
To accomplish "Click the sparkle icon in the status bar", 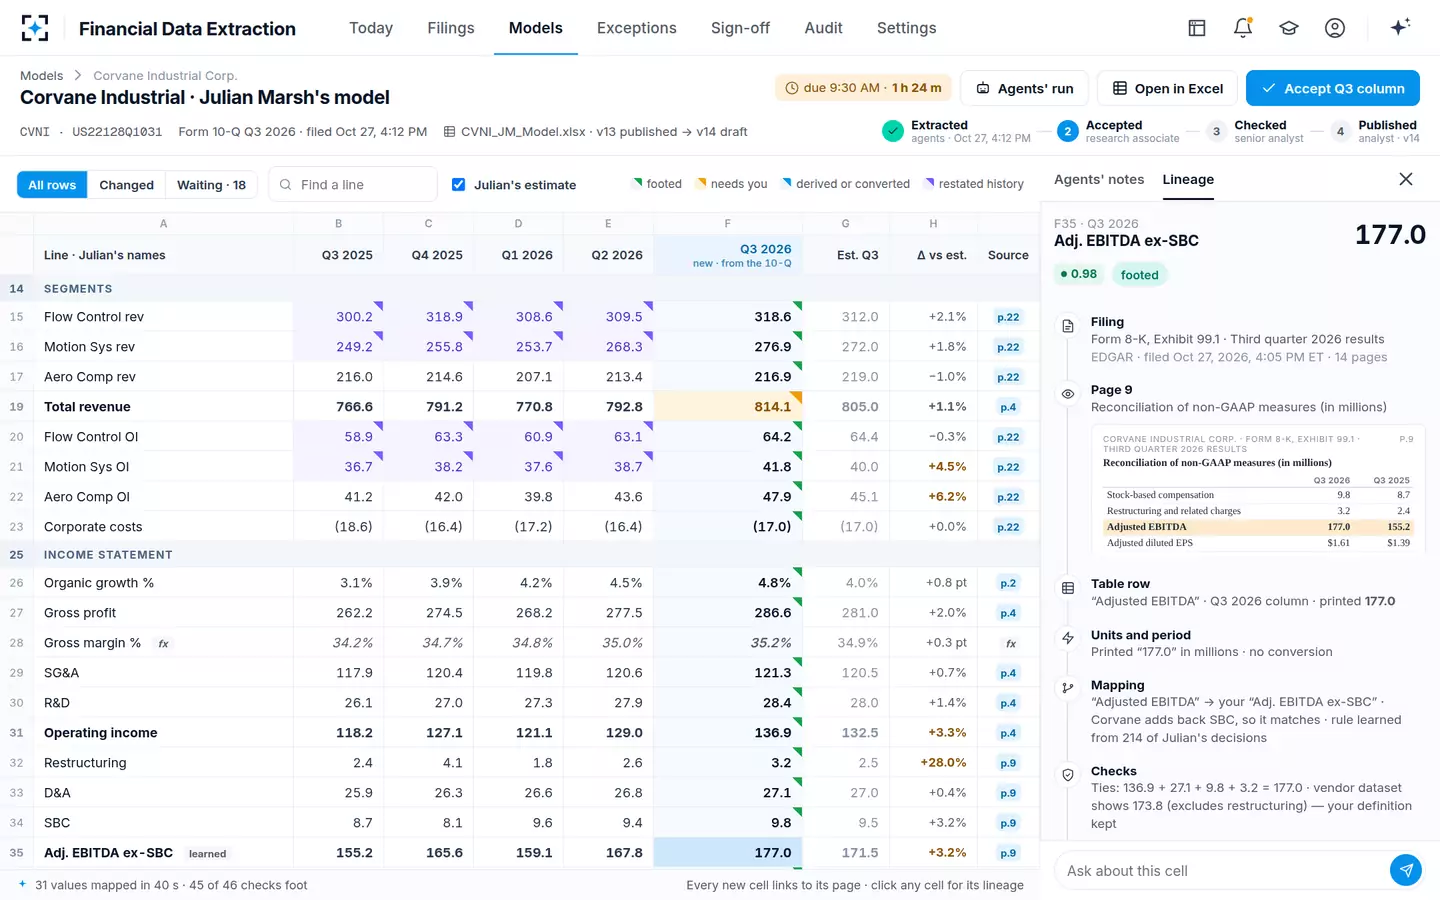I will [x=23, y=884].
